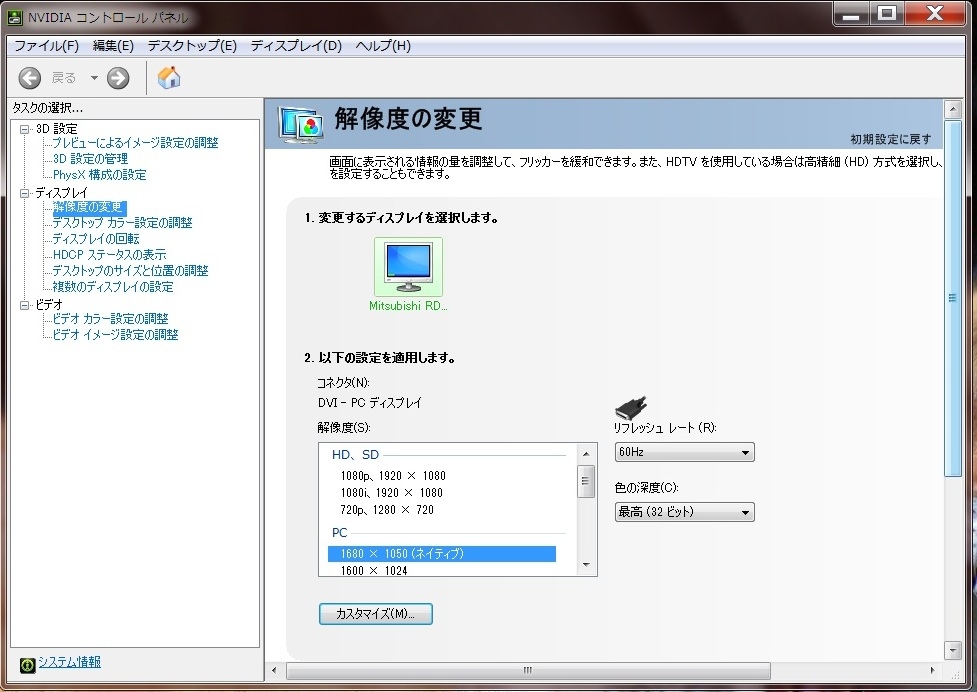Click resolution list scroll up arrow

pyautogui.click(x=586, y=454)
